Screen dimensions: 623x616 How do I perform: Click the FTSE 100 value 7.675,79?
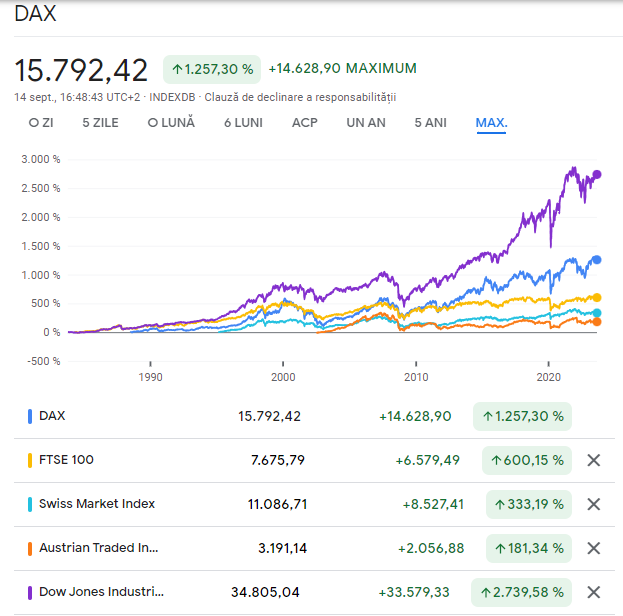click(278, 461)
